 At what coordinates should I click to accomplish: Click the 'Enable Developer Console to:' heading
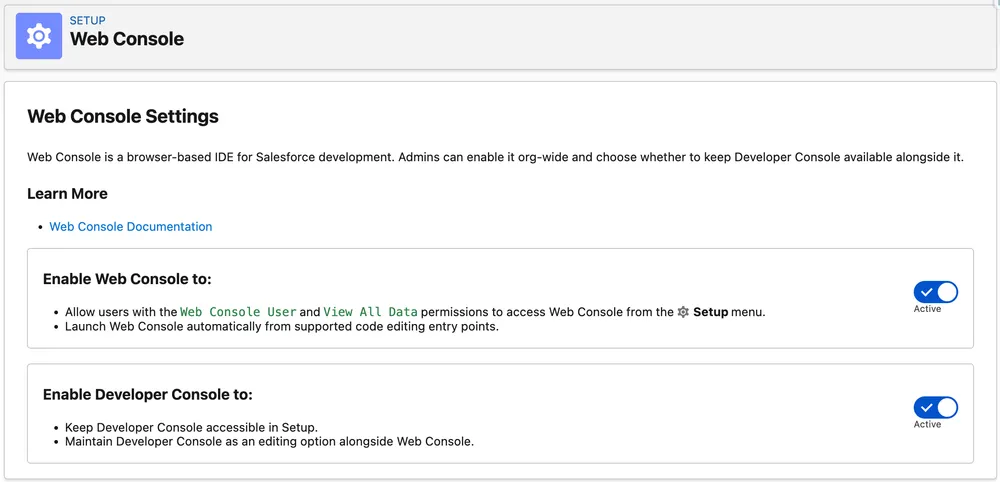[x=148, y=395]
